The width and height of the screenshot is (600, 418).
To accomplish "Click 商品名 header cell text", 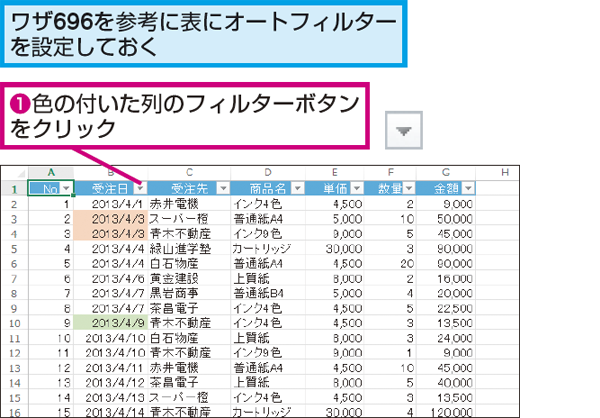I will pyautogui.click(x=268, y=188).
